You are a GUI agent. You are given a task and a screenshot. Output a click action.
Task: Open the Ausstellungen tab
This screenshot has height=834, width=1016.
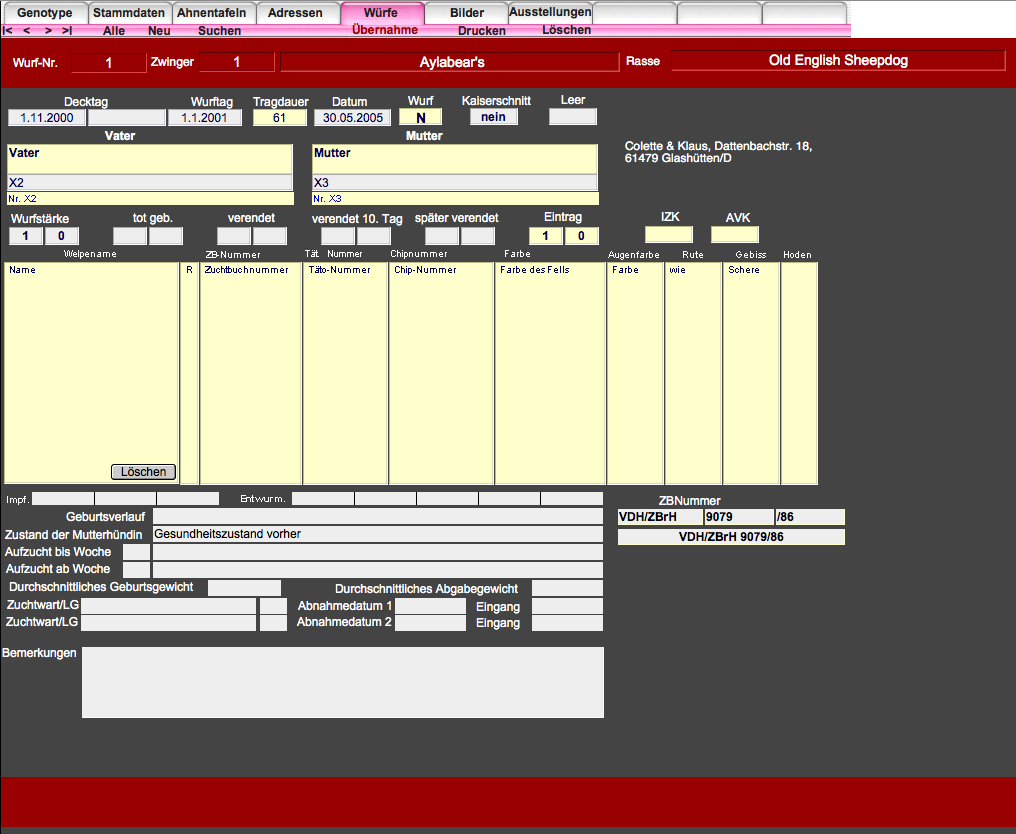[550, 12]
